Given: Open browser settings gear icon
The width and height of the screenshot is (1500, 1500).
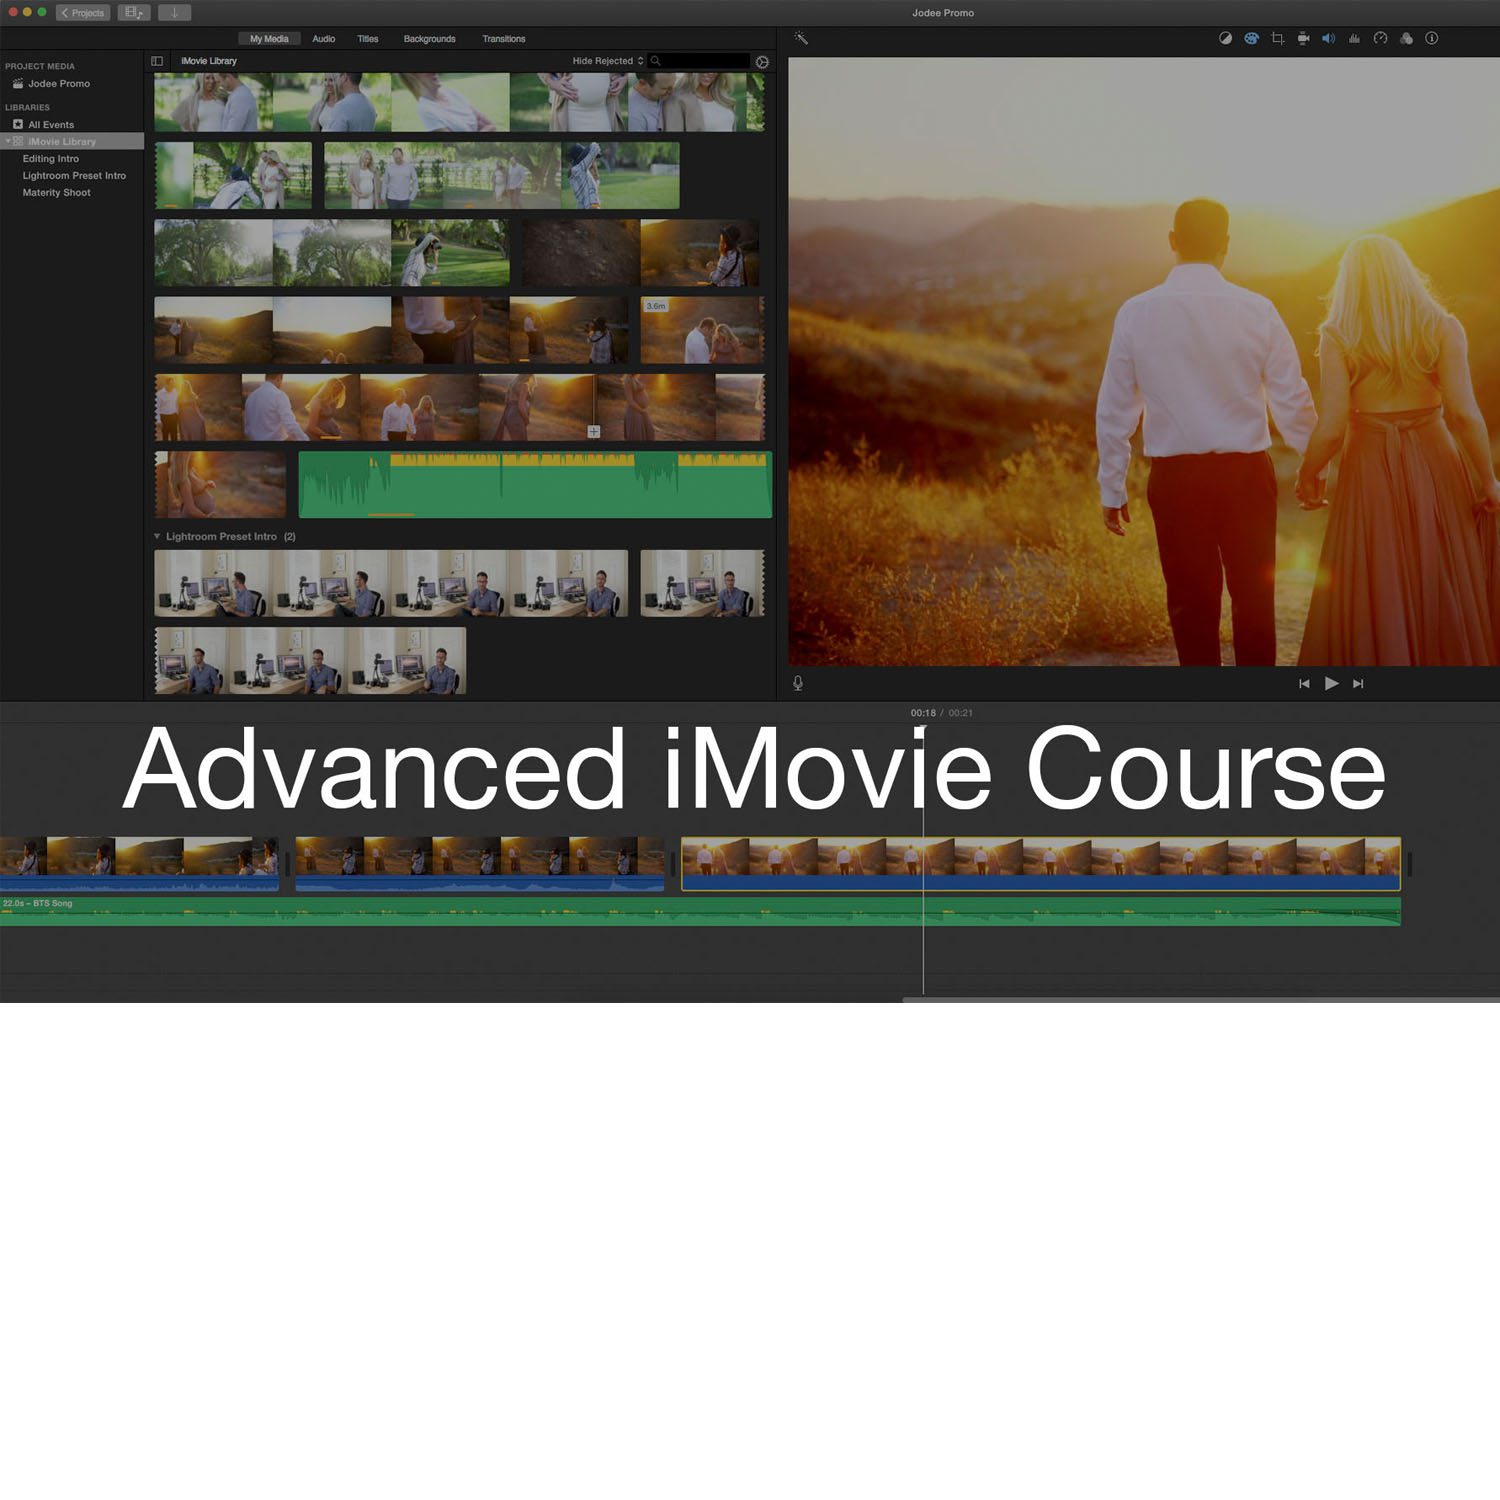Looking at the screenshot, I should 762,62.
